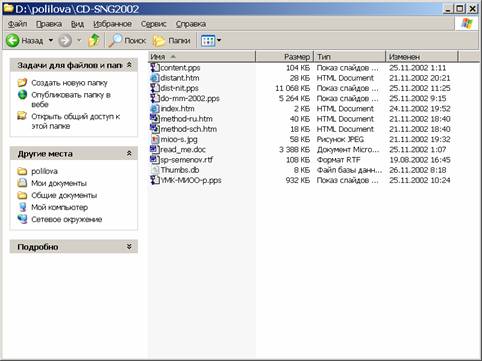Select the content.pps file icon

click(155, 68)
